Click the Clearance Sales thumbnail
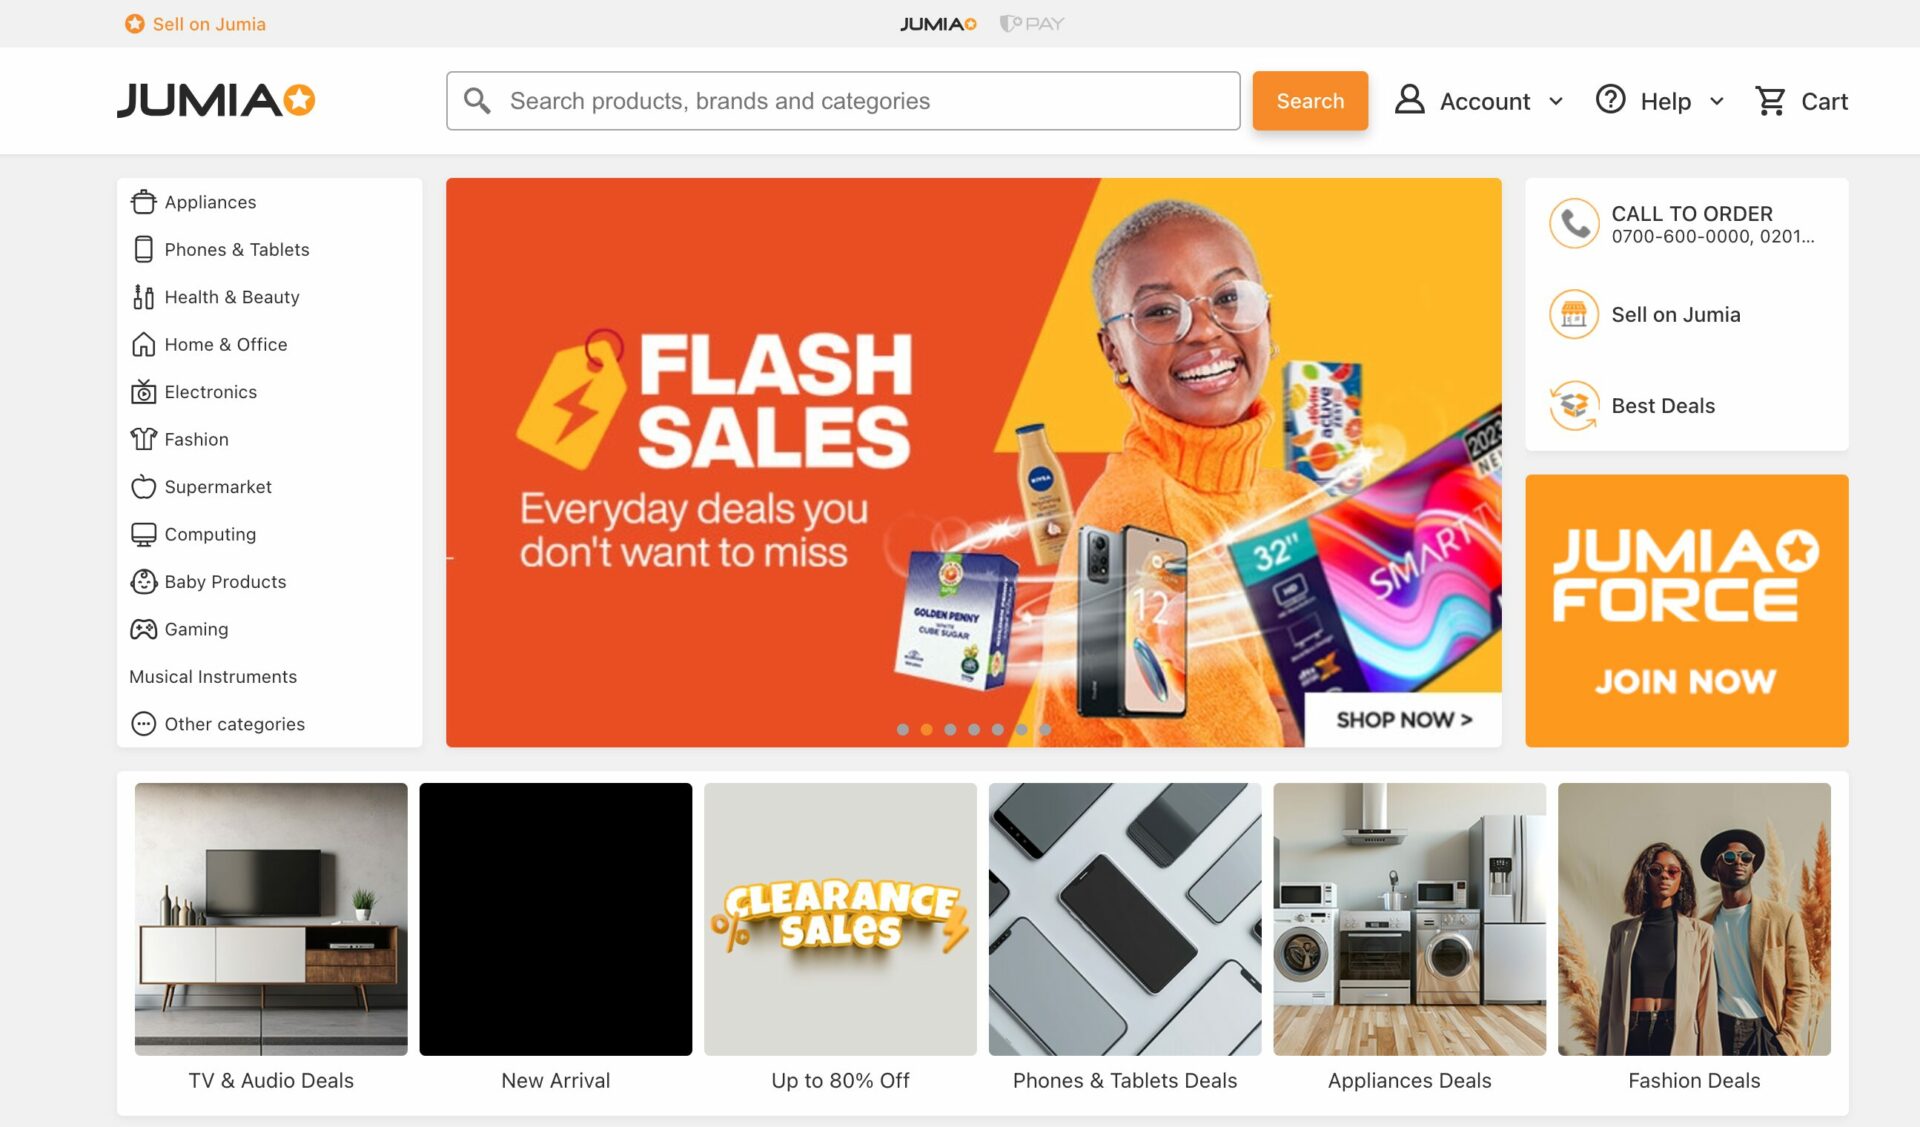The image size is (1920, 1127). coord(840,919)
